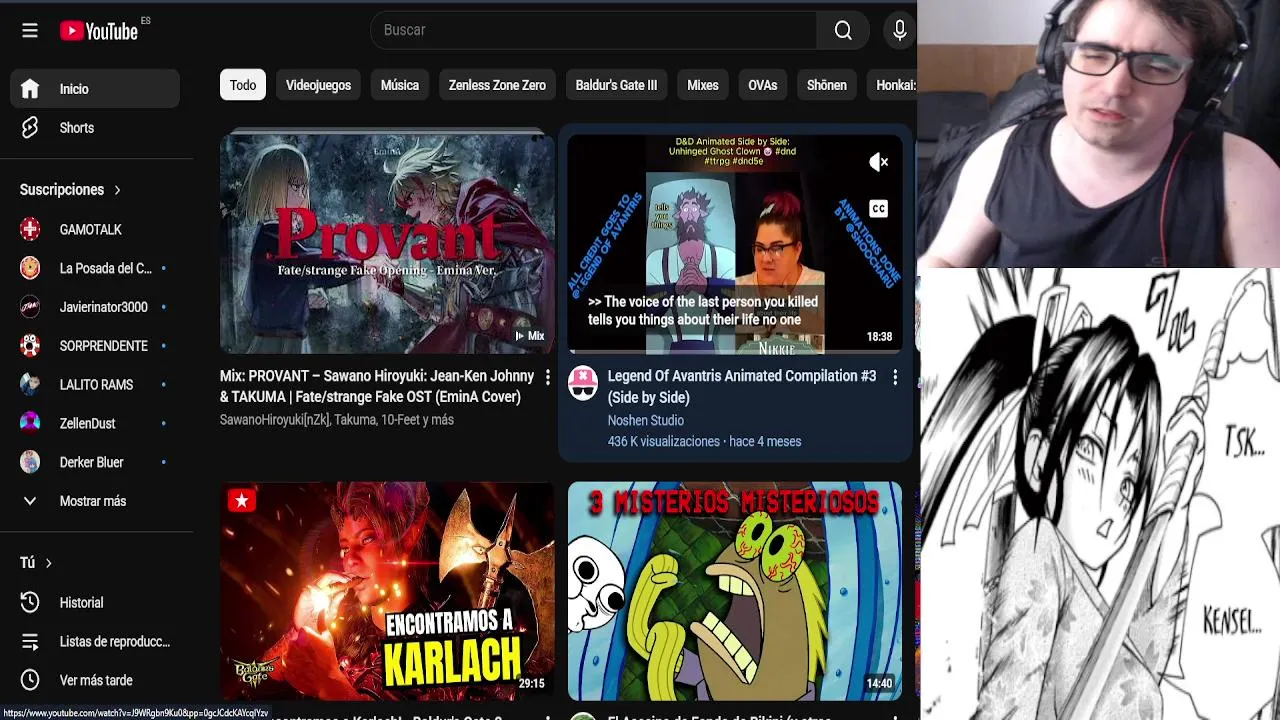Click the Mix badge on Provant thumbnail
Image resolution: width=1280 pixels, height=720 pixels.
[529, 336]
